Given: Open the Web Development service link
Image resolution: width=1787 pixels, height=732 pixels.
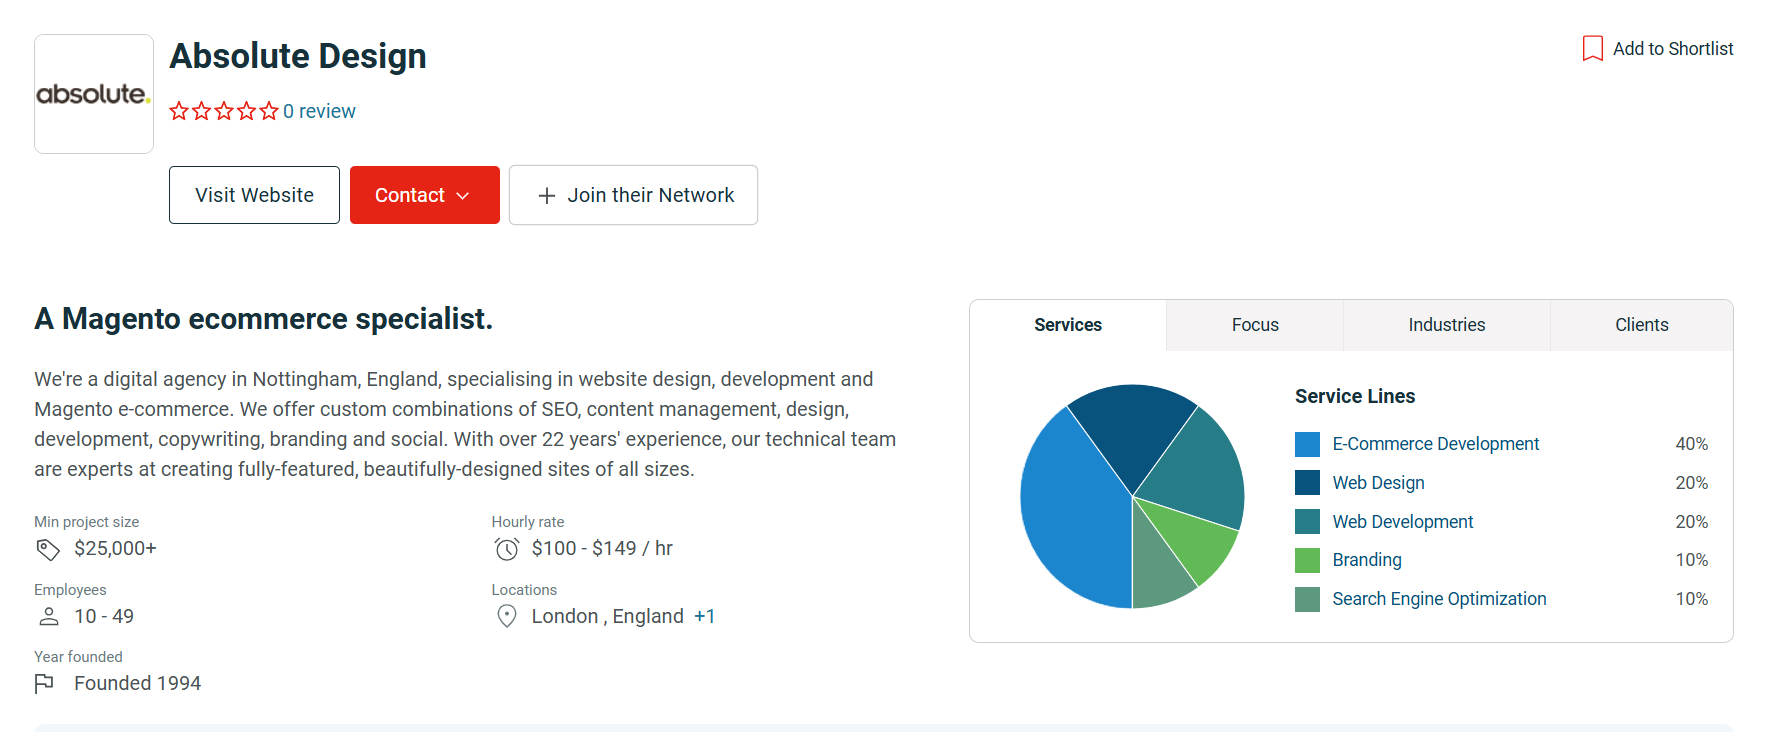Looking at the screenshot, I should pyautogui.click(x=1403, y=522).
